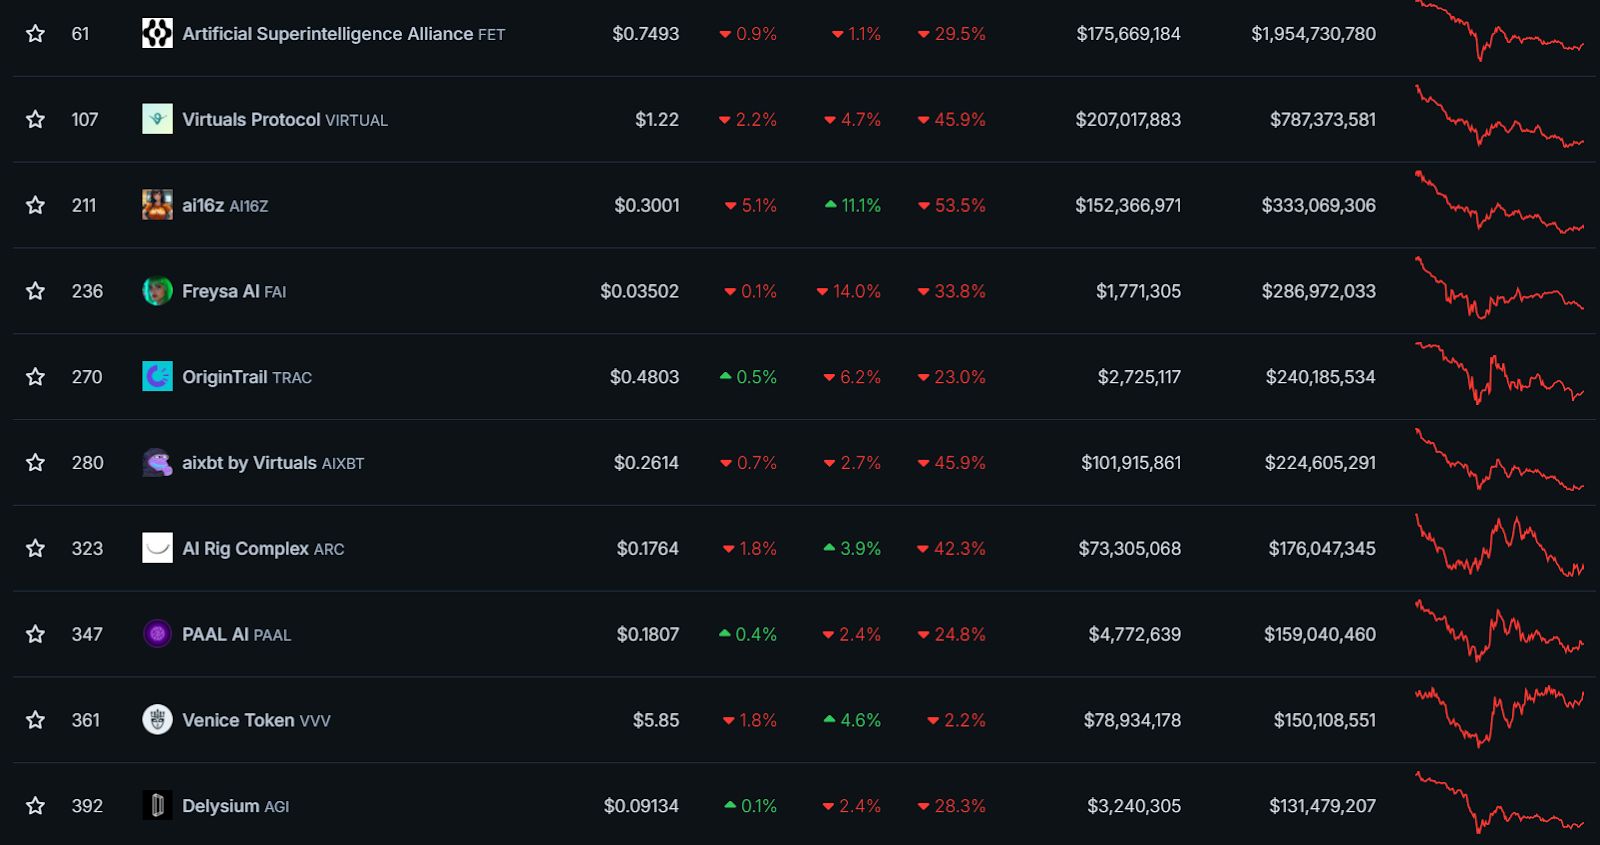Viewport: 1600px width, 845px height.
Task: Select rank number 236 for Freysa AI
Action: (87, 291)
